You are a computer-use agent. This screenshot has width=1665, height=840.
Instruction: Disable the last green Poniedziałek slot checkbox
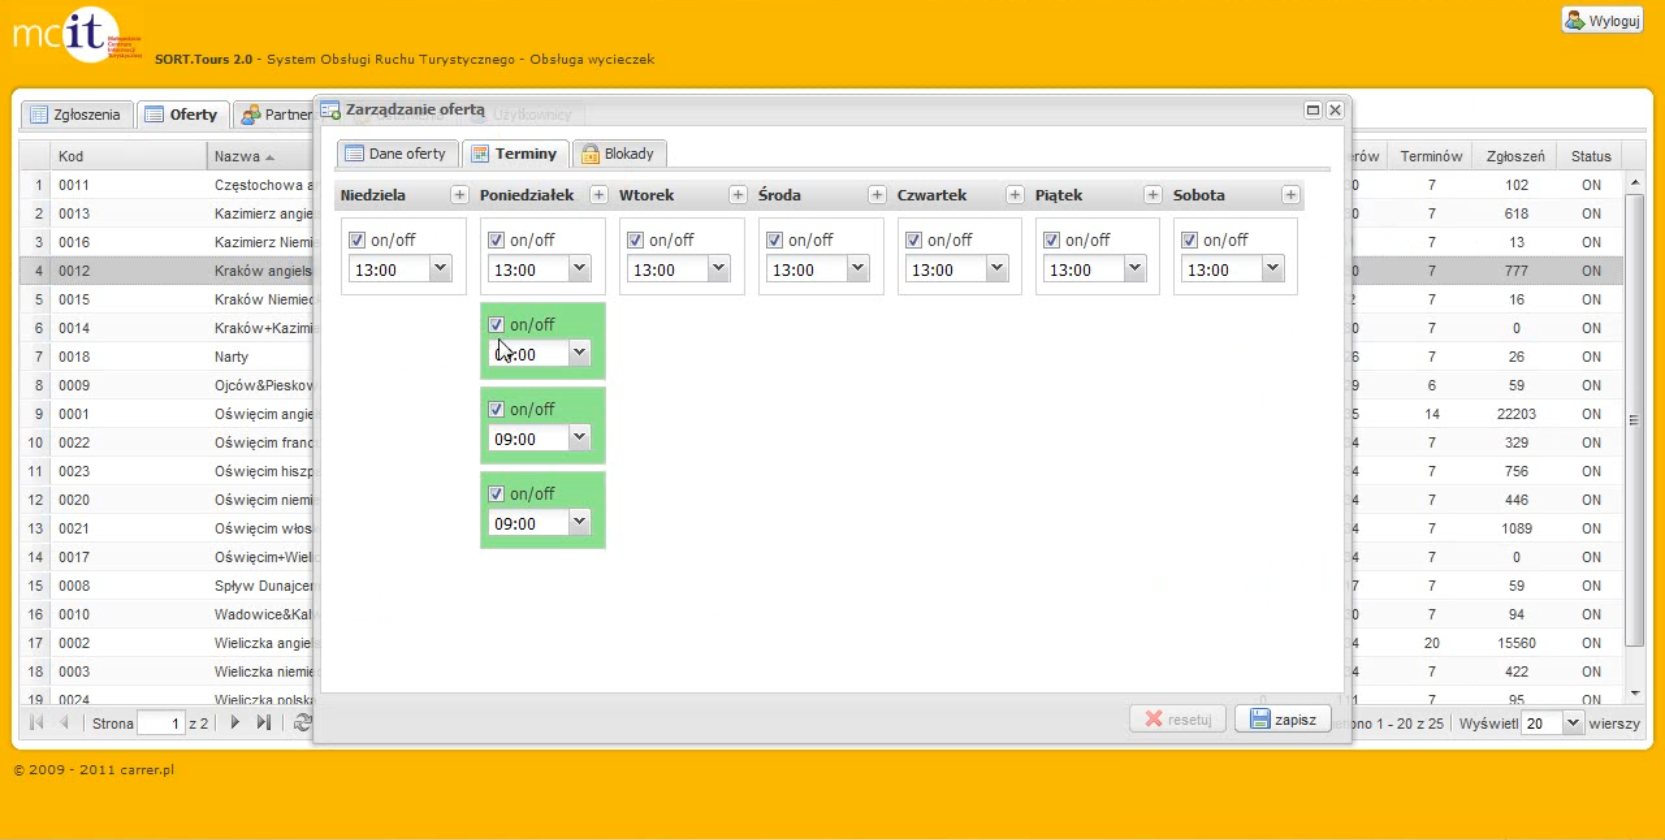tap(496, 494)
